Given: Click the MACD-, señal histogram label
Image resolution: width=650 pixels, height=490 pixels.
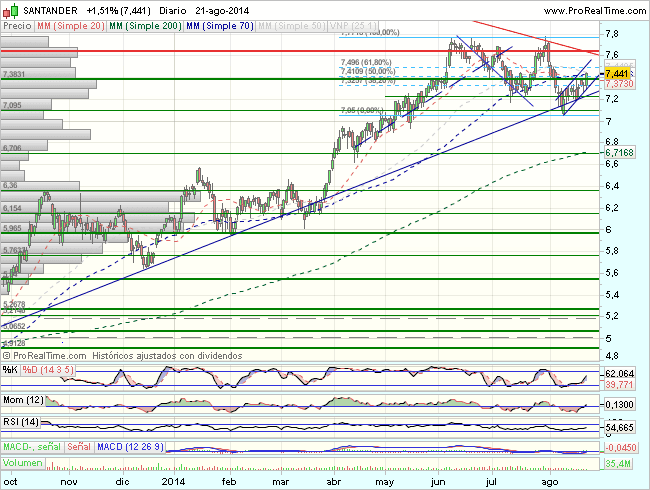Looking at the screenshot, I should (32, 447).
